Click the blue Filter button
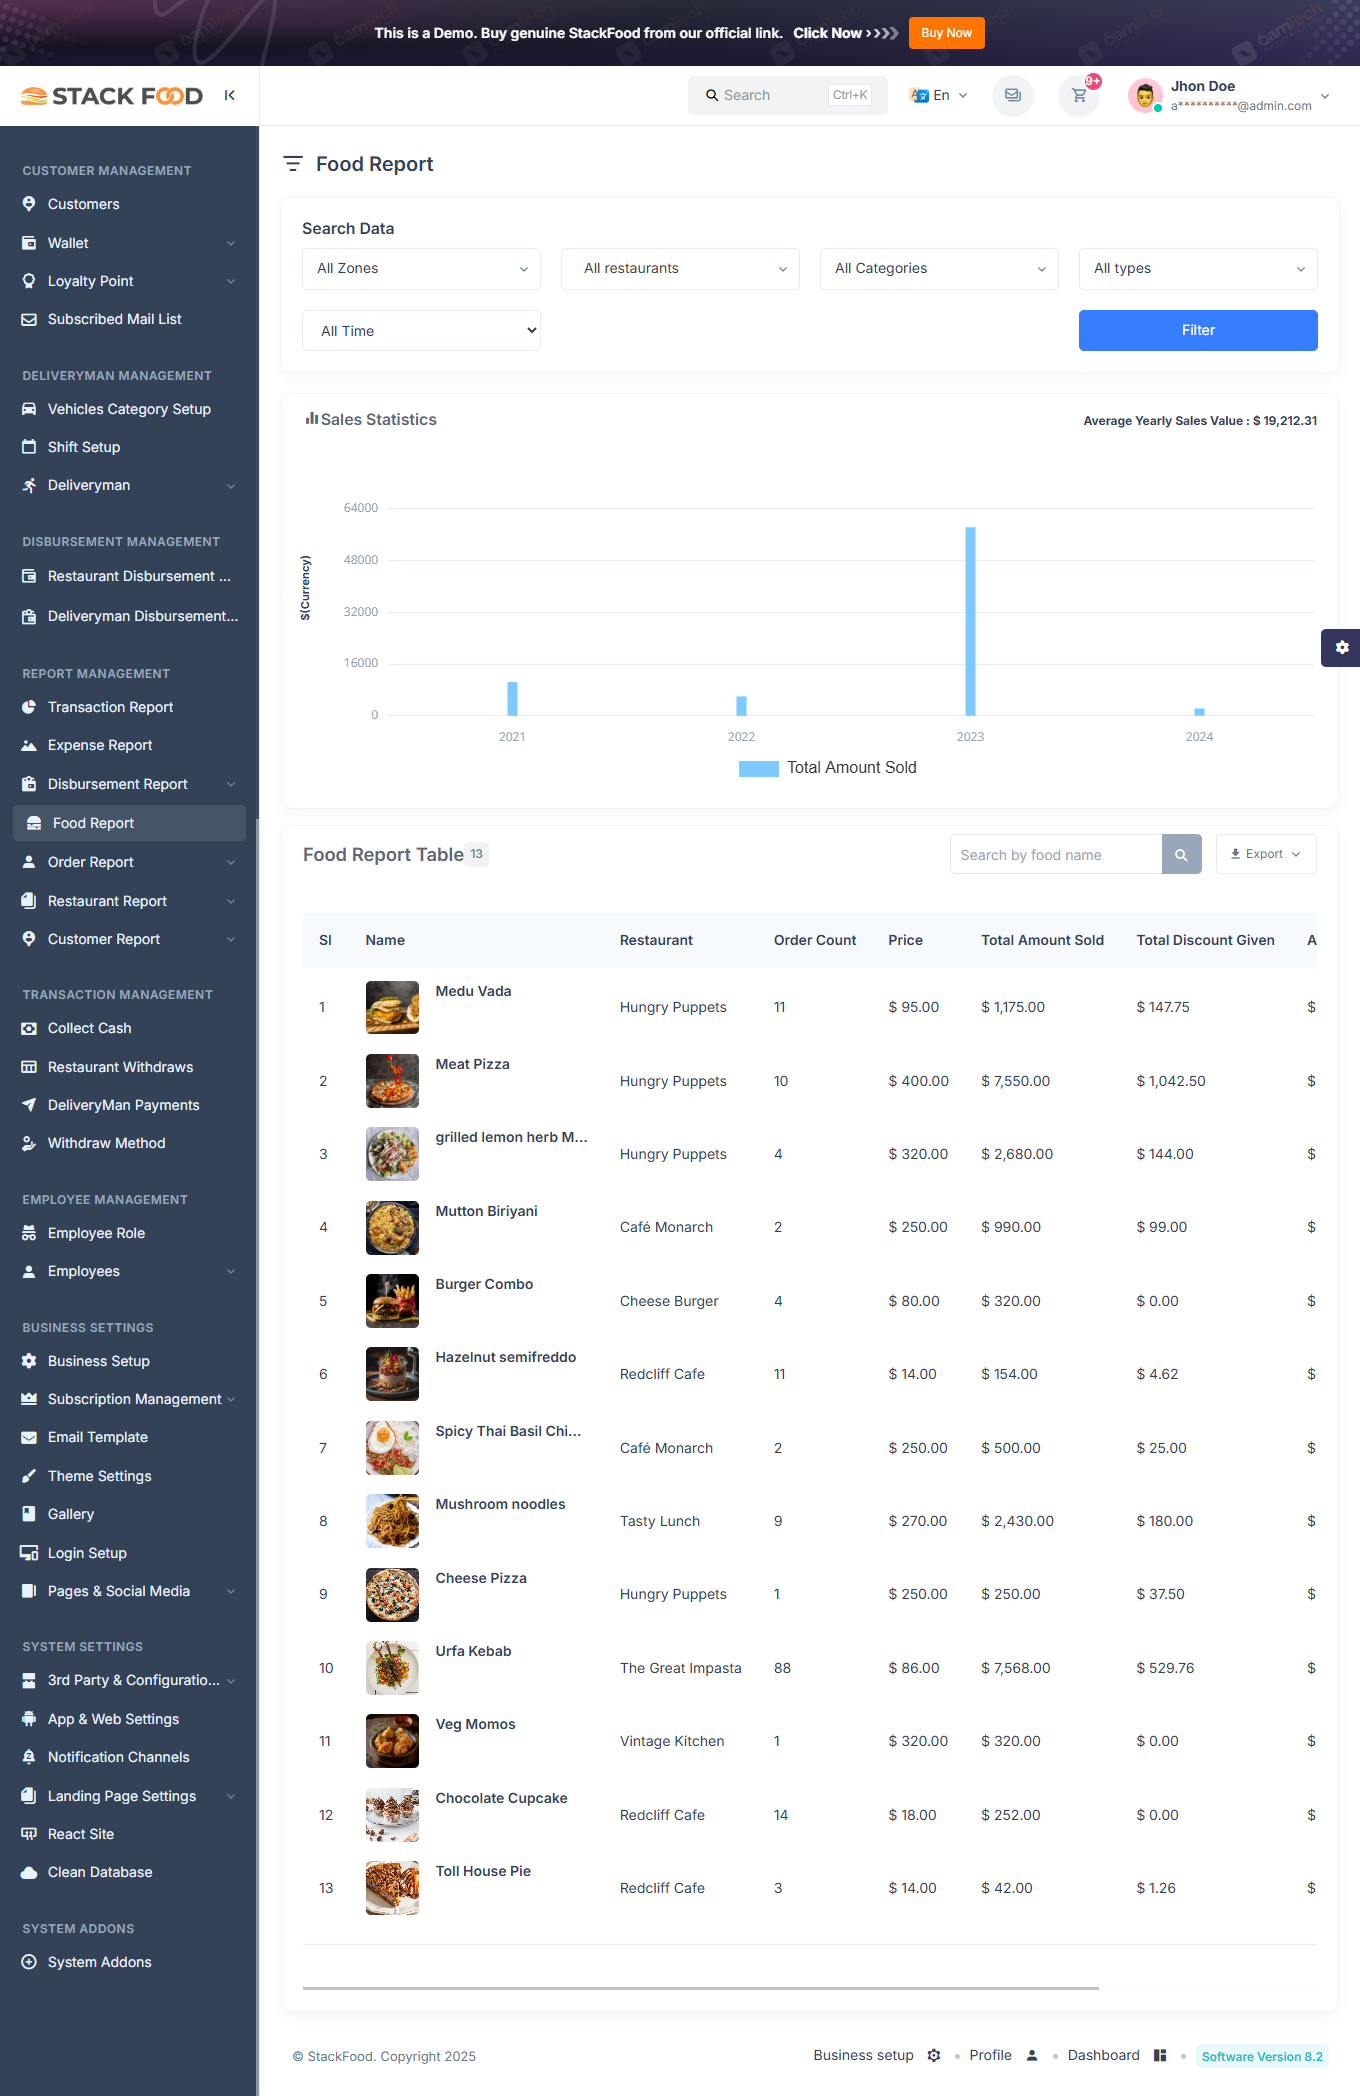Viewport: 1360px width, 2096px height. 1197,331
